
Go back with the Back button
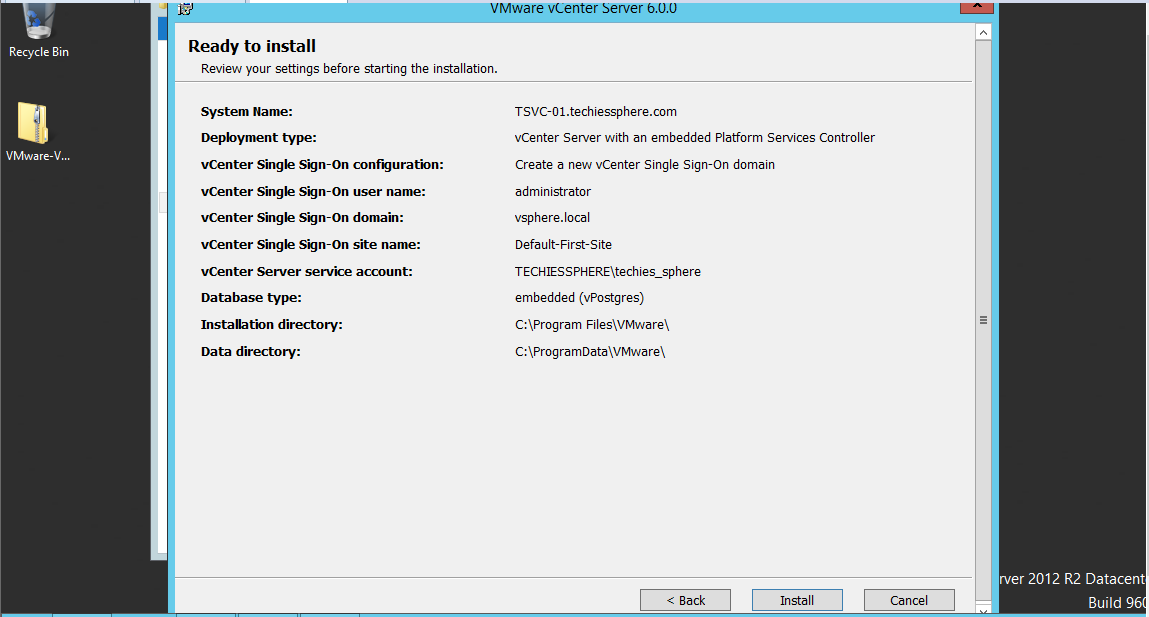coord(685,600)
